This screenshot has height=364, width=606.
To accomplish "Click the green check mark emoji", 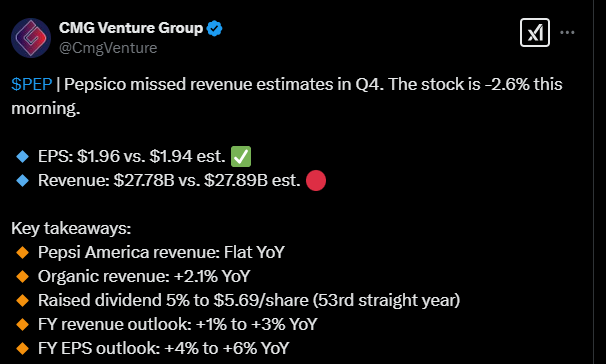I will 241,156.
